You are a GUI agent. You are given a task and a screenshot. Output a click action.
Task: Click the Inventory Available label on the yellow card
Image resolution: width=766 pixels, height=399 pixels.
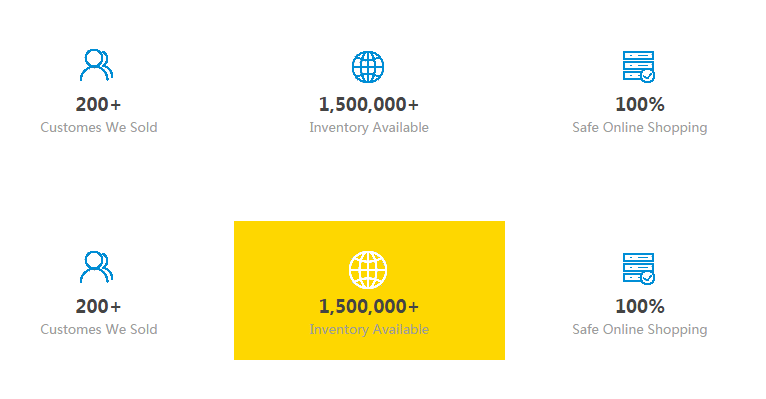[369, 330]
